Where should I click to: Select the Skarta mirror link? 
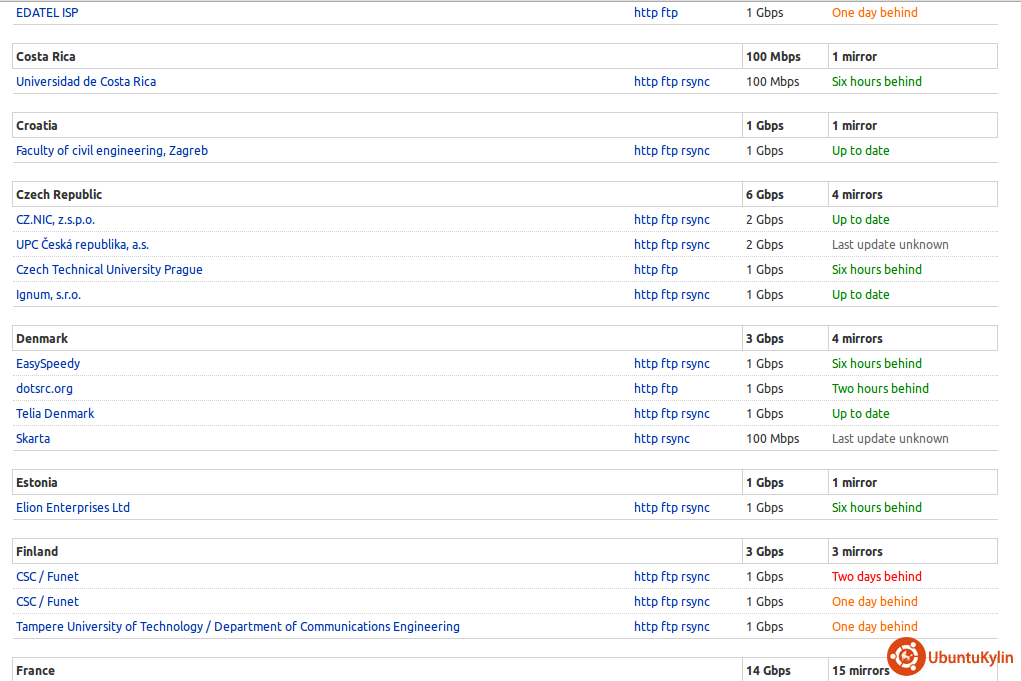(x=33, y=439)
